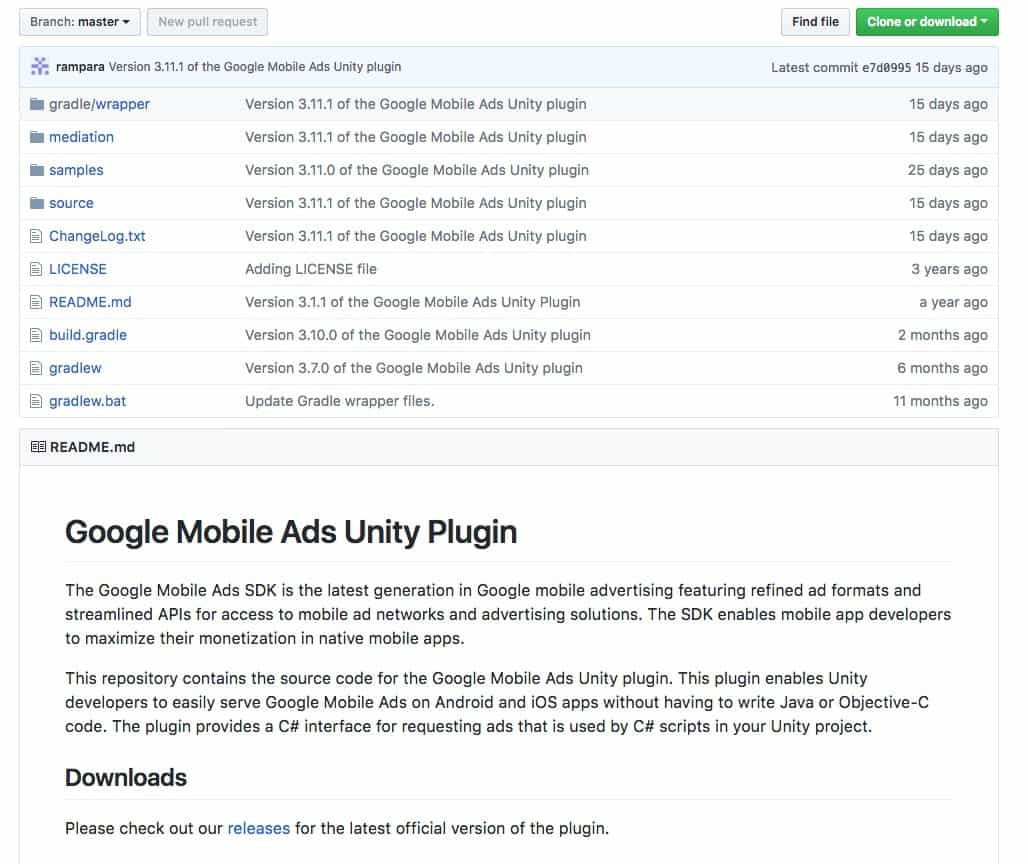Click the mediation folder icon
This screenshot has width=1028, height=864.
[37, 137]
